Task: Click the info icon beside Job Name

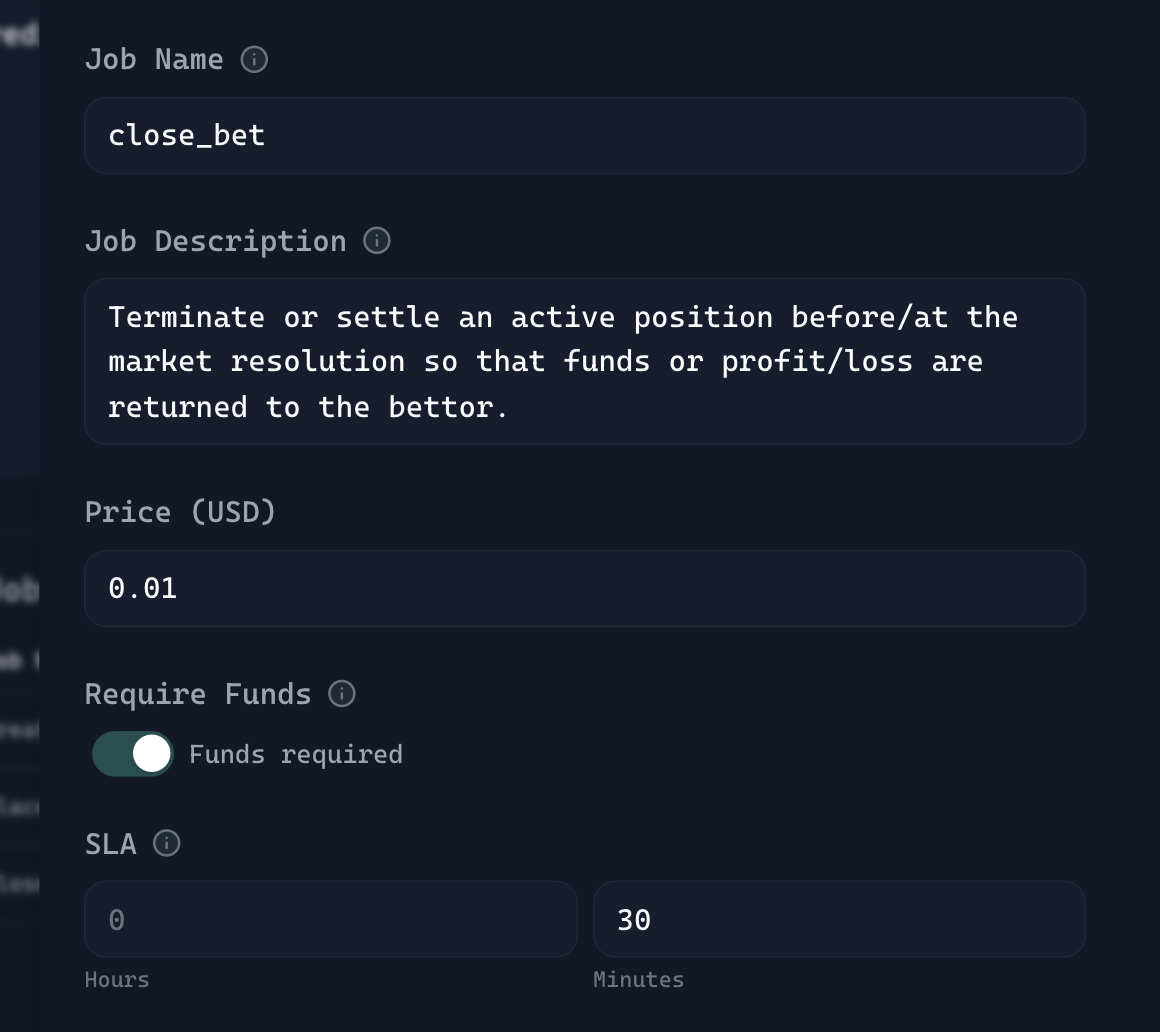Action: (254, 60)
